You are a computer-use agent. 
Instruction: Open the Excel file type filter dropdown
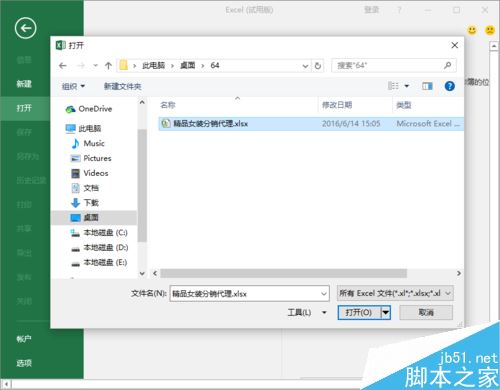[395, 293]
